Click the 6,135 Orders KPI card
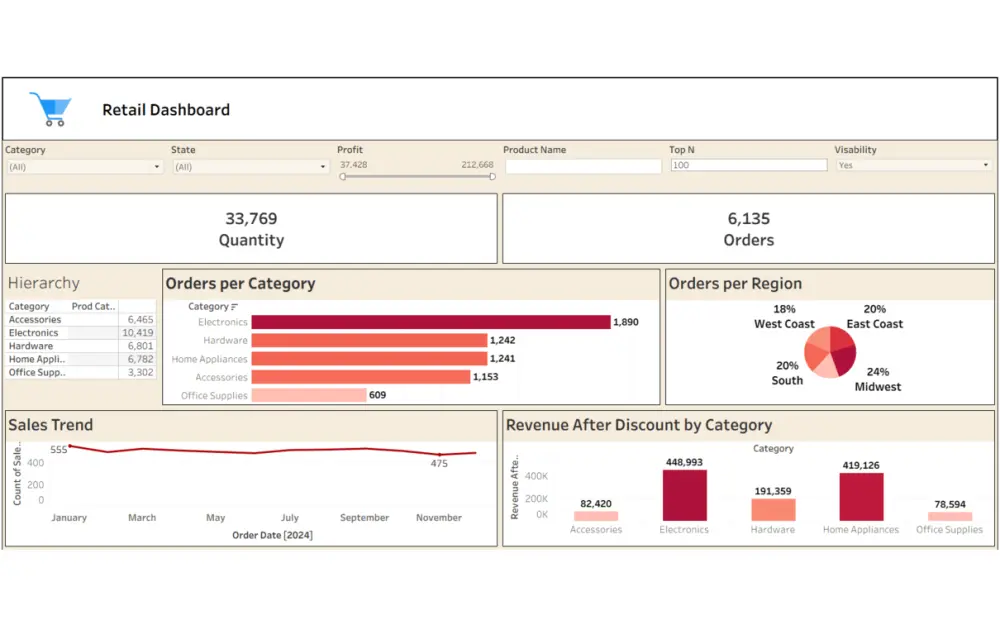The image size is (1000, 625). coord(748,228)
